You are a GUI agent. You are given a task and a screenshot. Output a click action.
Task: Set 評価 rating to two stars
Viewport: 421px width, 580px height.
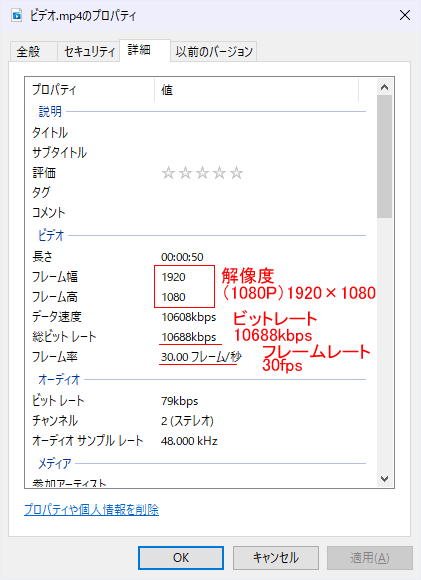click(x=185, y=173)
